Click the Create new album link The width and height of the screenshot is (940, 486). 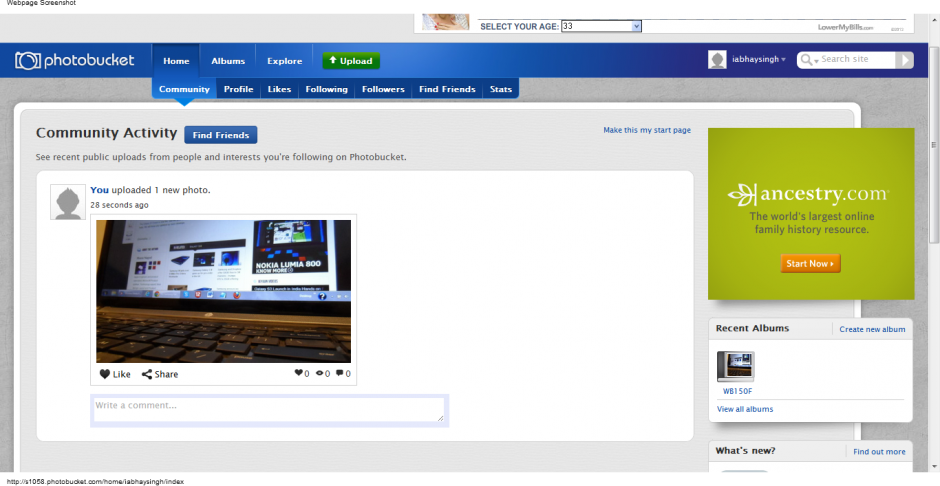[x=872, y=329]
